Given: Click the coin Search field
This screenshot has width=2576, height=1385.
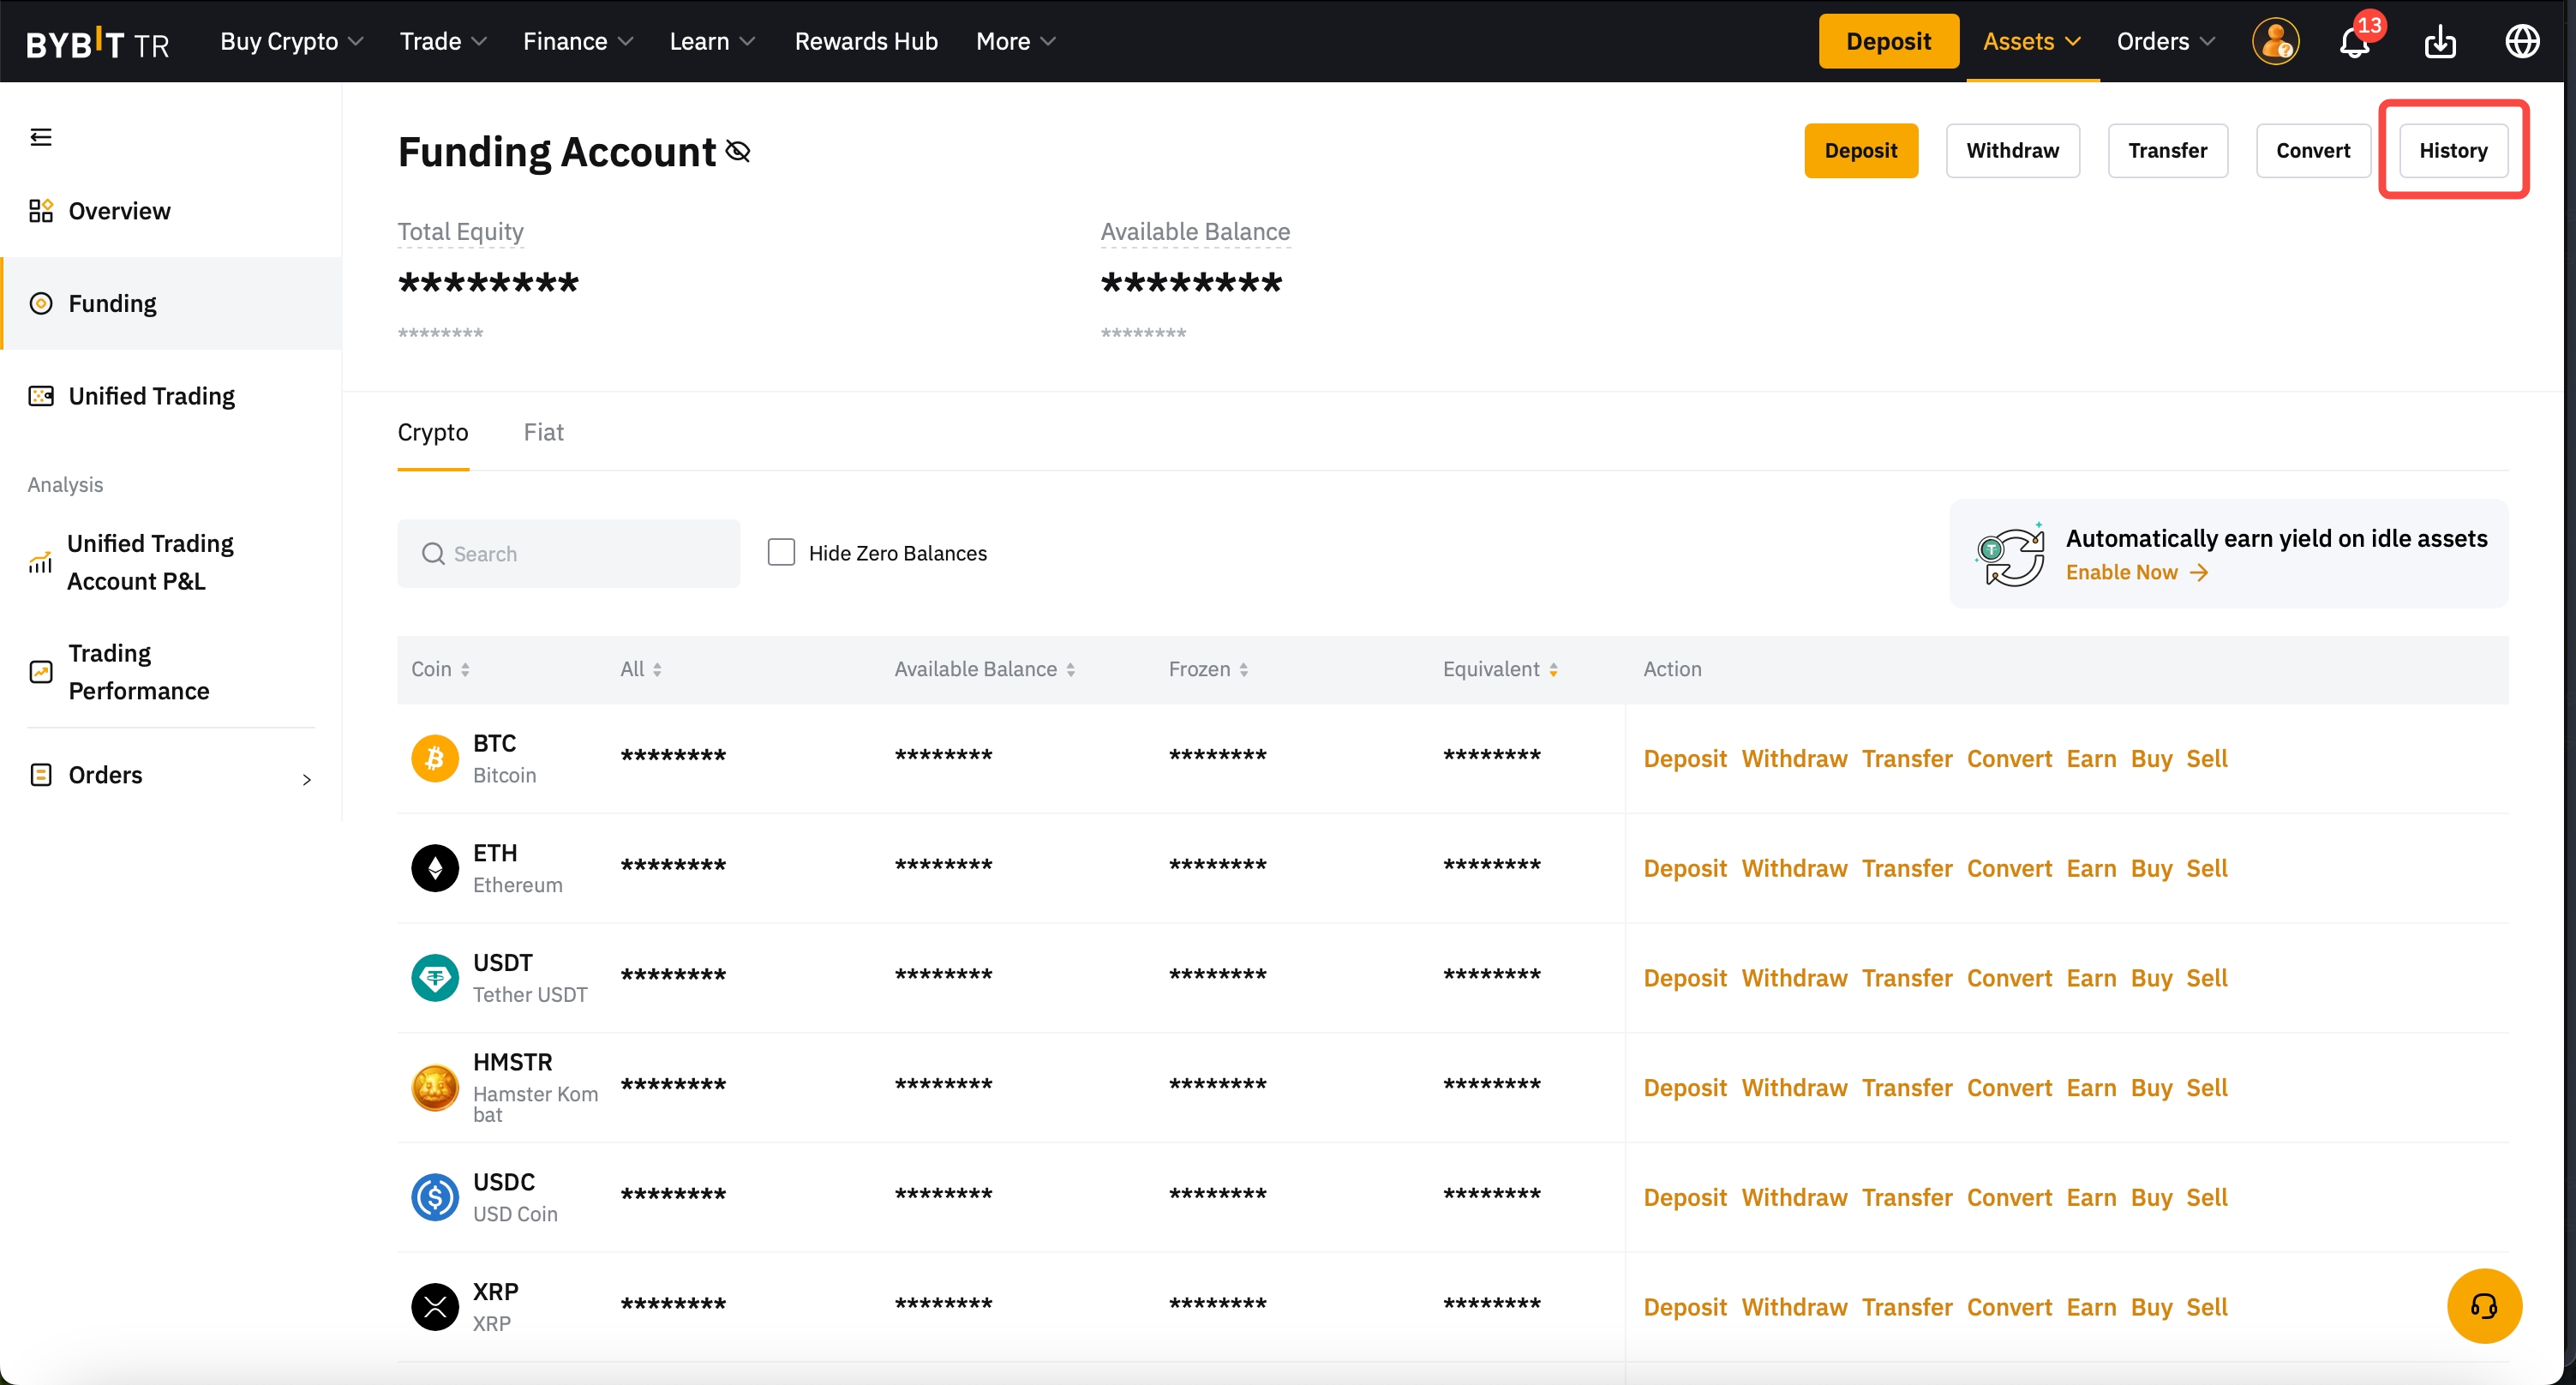Looking at the screenshot, I should coord(568,553).
